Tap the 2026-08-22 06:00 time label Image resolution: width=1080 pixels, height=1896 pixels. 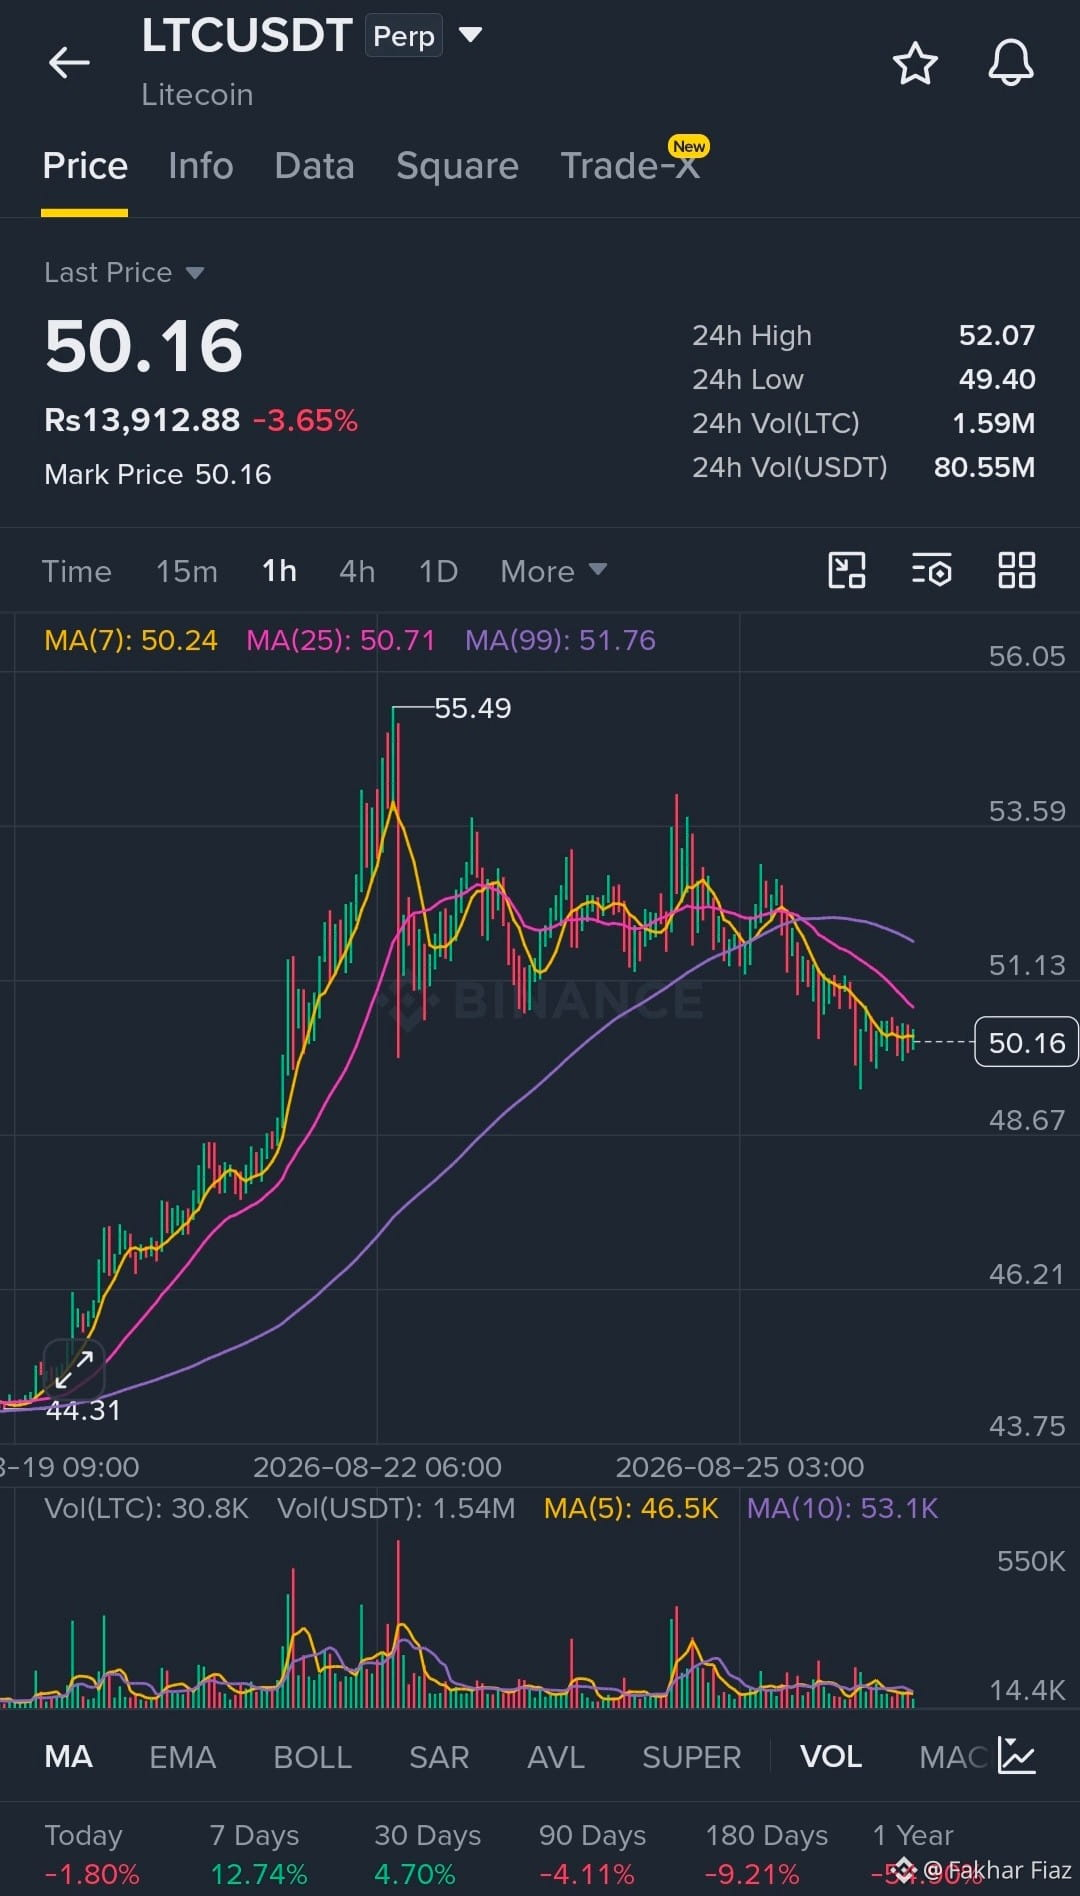(377, 1467)
